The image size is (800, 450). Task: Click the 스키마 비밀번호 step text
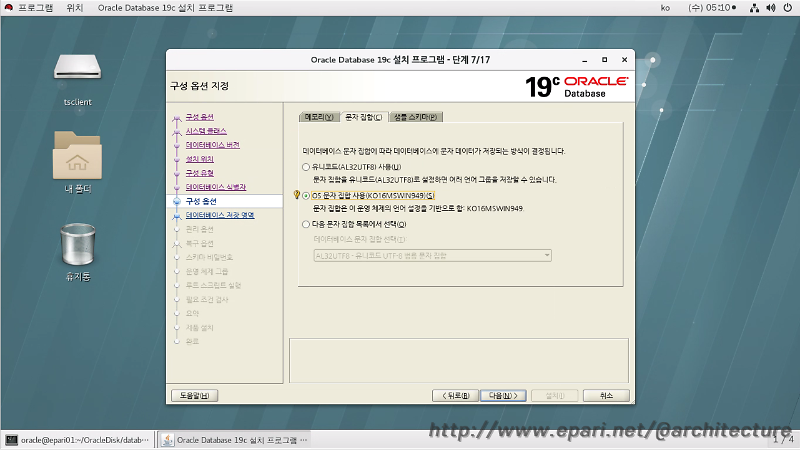click(x=209, y=257)
